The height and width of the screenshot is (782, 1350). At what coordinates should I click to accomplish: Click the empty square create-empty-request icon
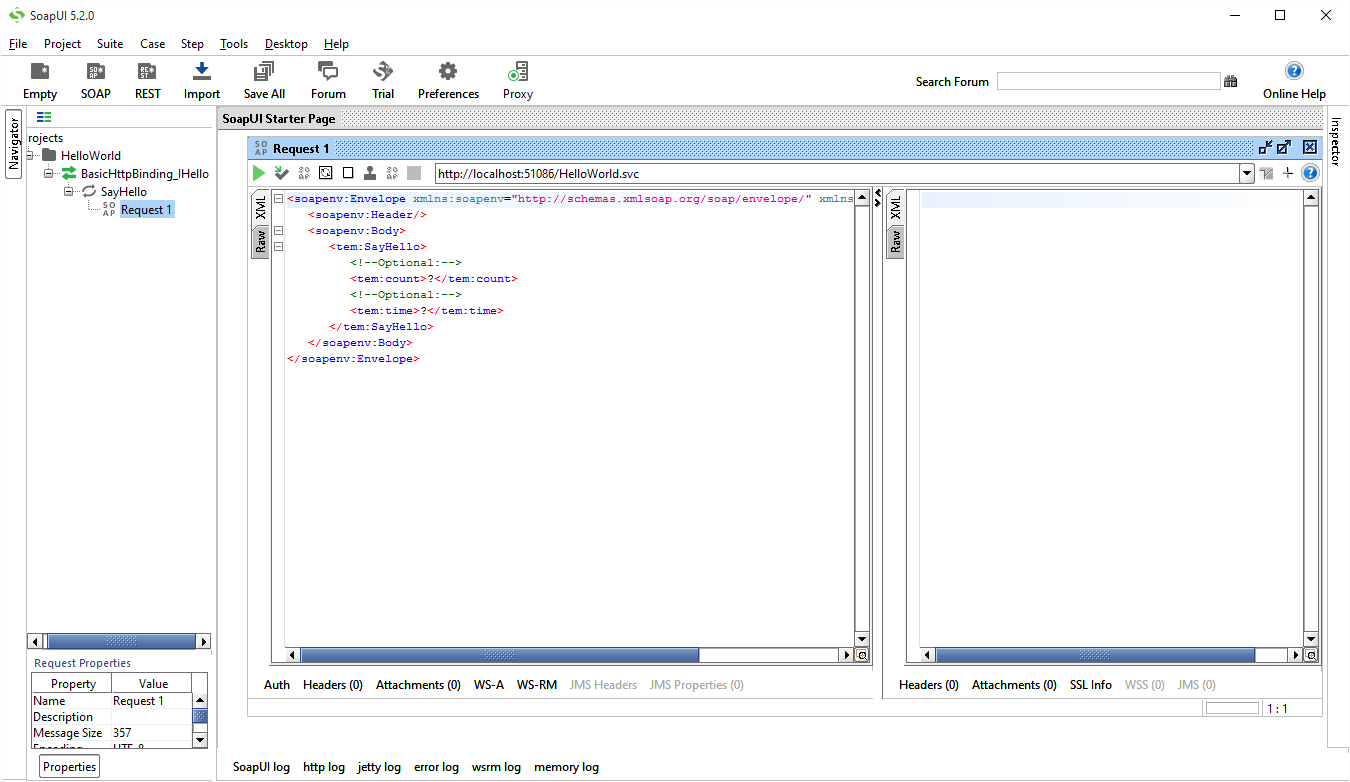(x=348, y=173)
